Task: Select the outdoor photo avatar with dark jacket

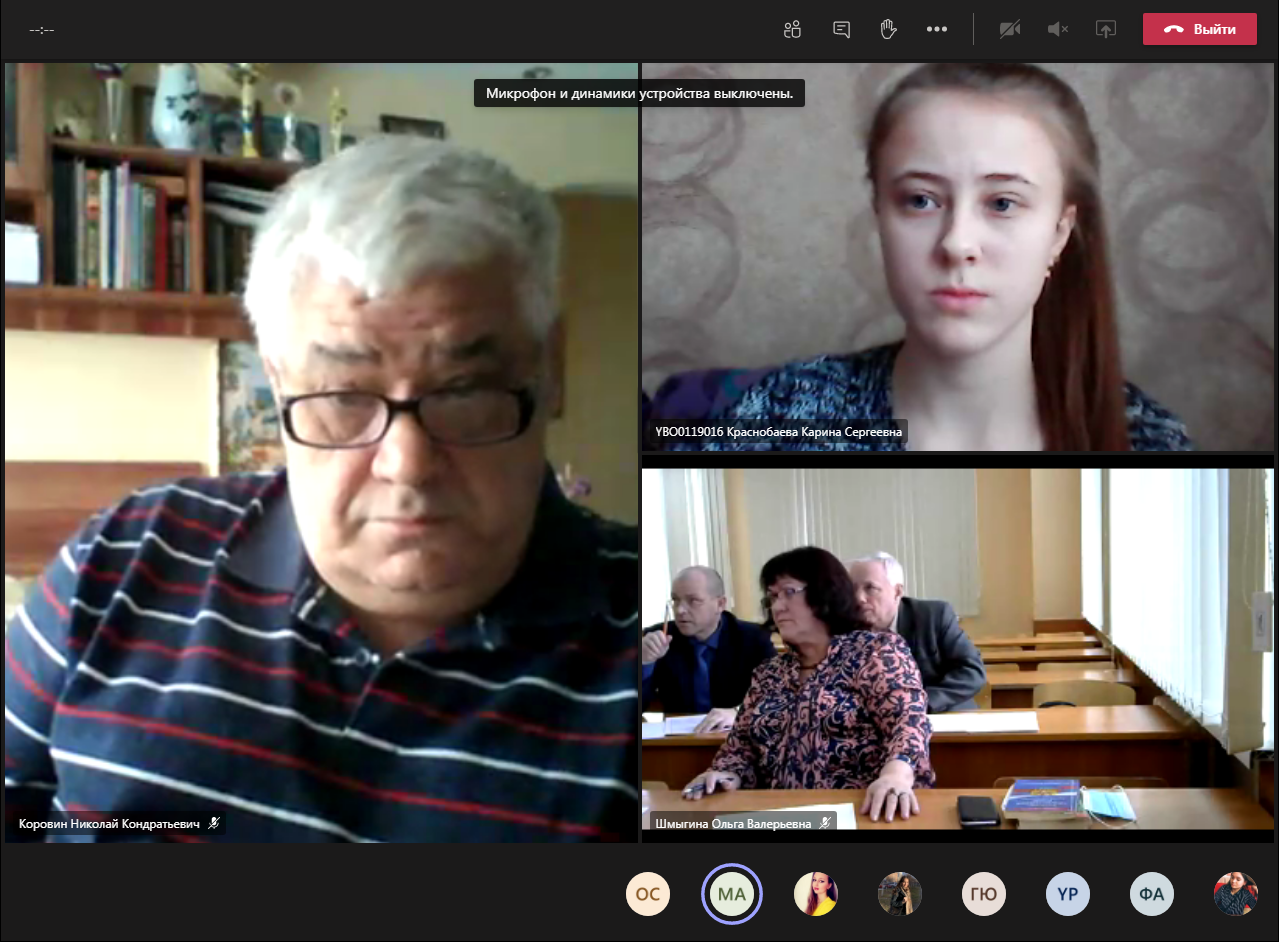Action: pos(900,894)
